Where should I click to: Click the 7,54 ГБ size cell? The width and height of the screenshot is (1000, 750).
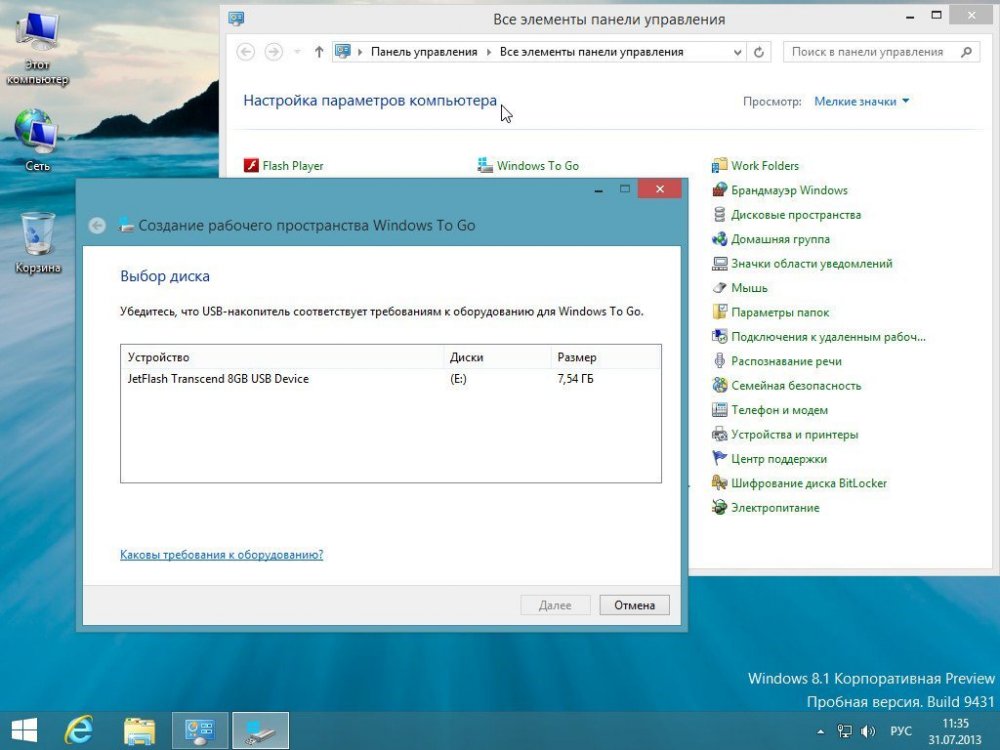click(575, 379)
